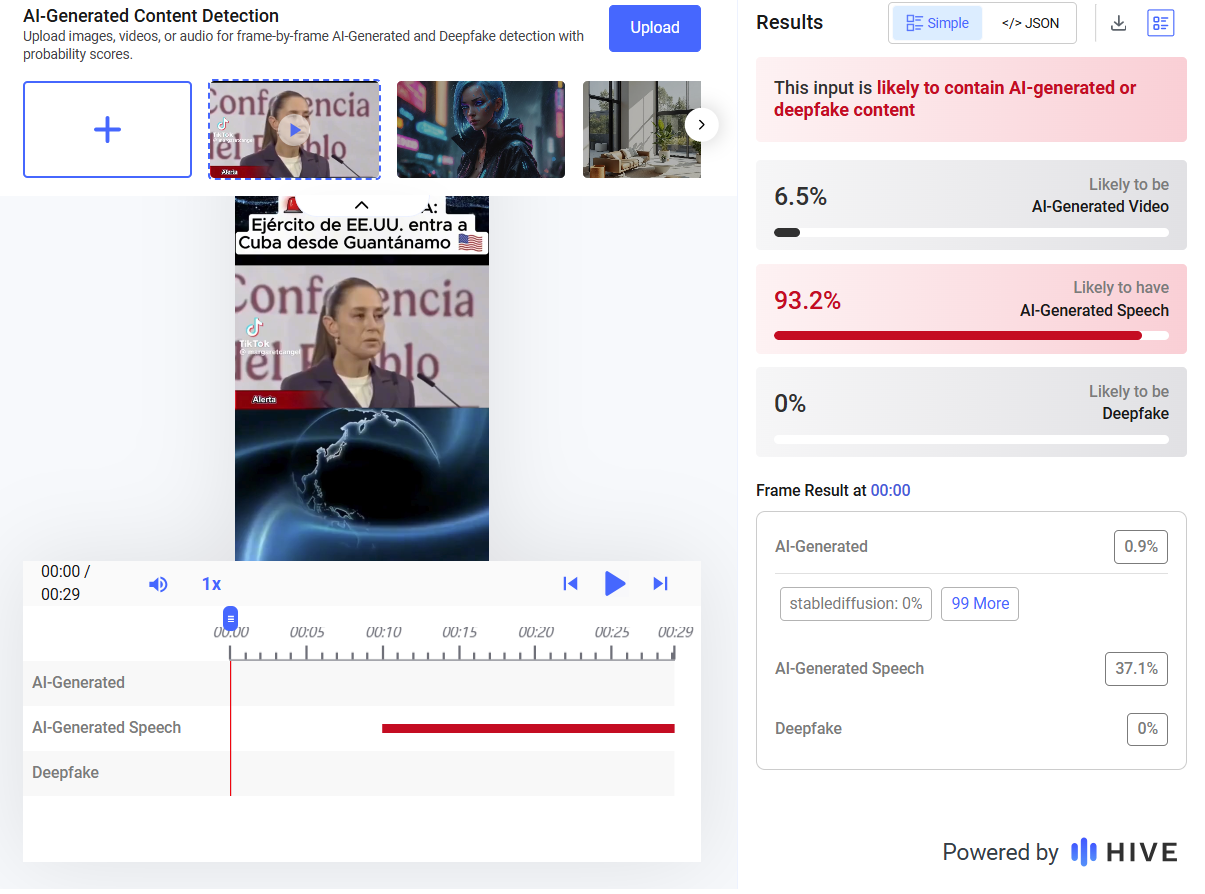The width and height of the screenshot is (1205, 894).
Task: Click the Upload button
Action: 654,28
